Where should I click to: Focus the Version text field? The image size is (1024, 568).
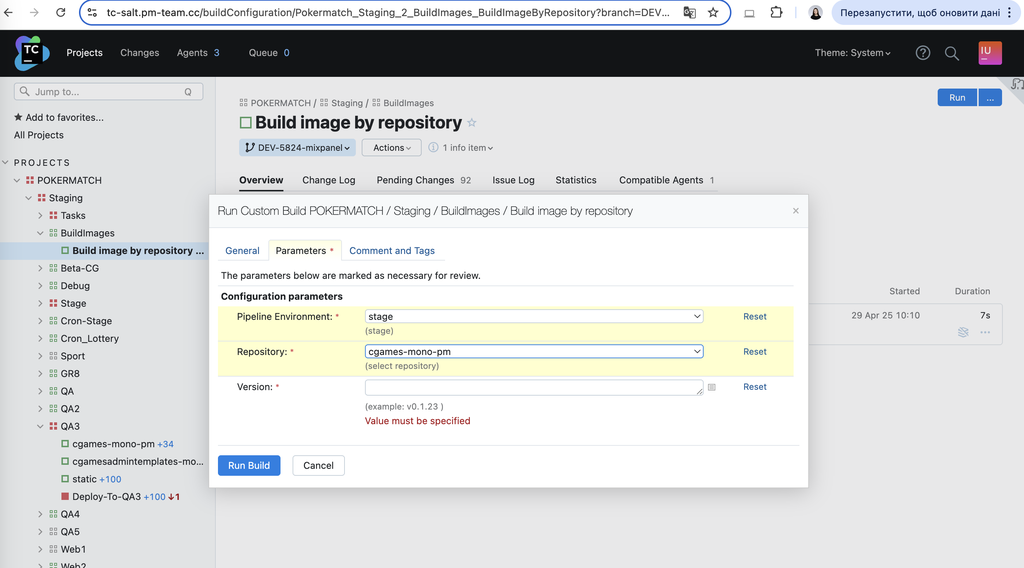534,388
